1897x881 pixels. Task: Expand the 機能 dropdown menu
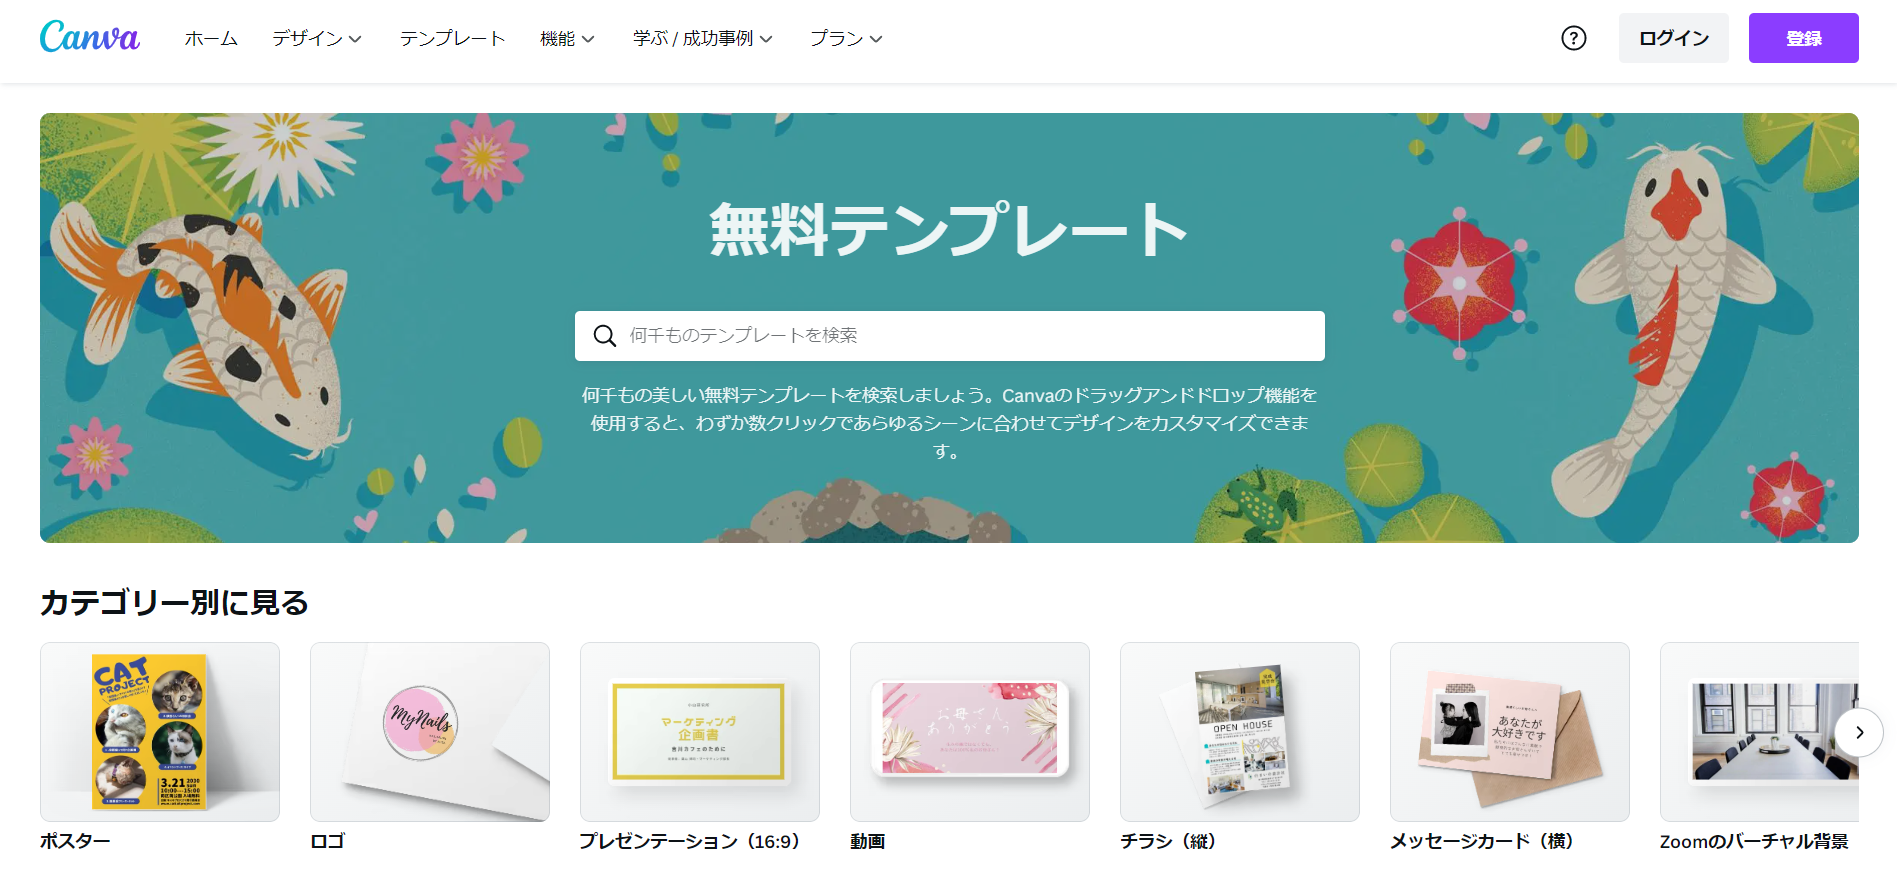point(567,38)
